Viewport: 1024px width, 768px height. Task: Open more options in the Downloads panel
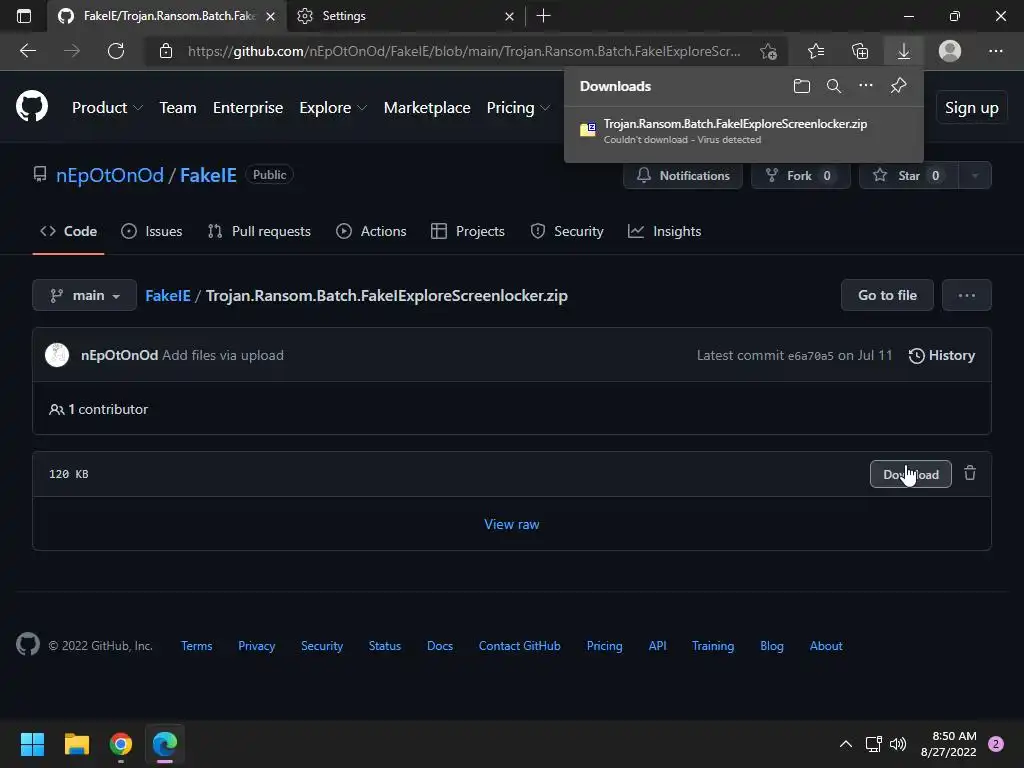(865, 86)
